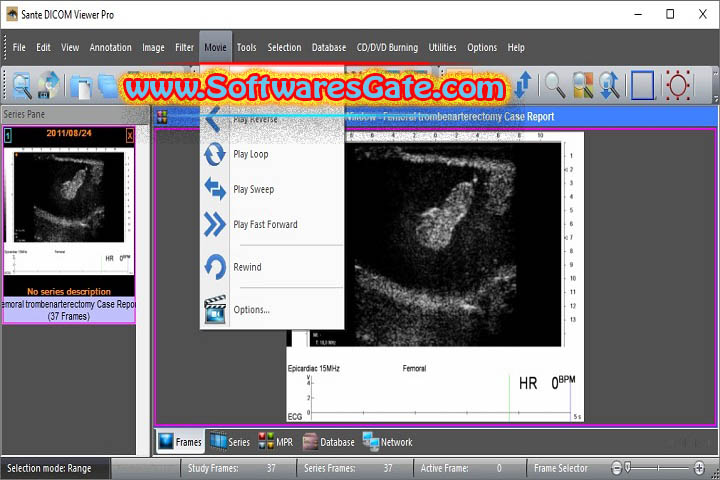Image resolution: width=720 pixels, height=480 pixels.
Task: Open the Selection menu
Action: click(x=284, y=47)
